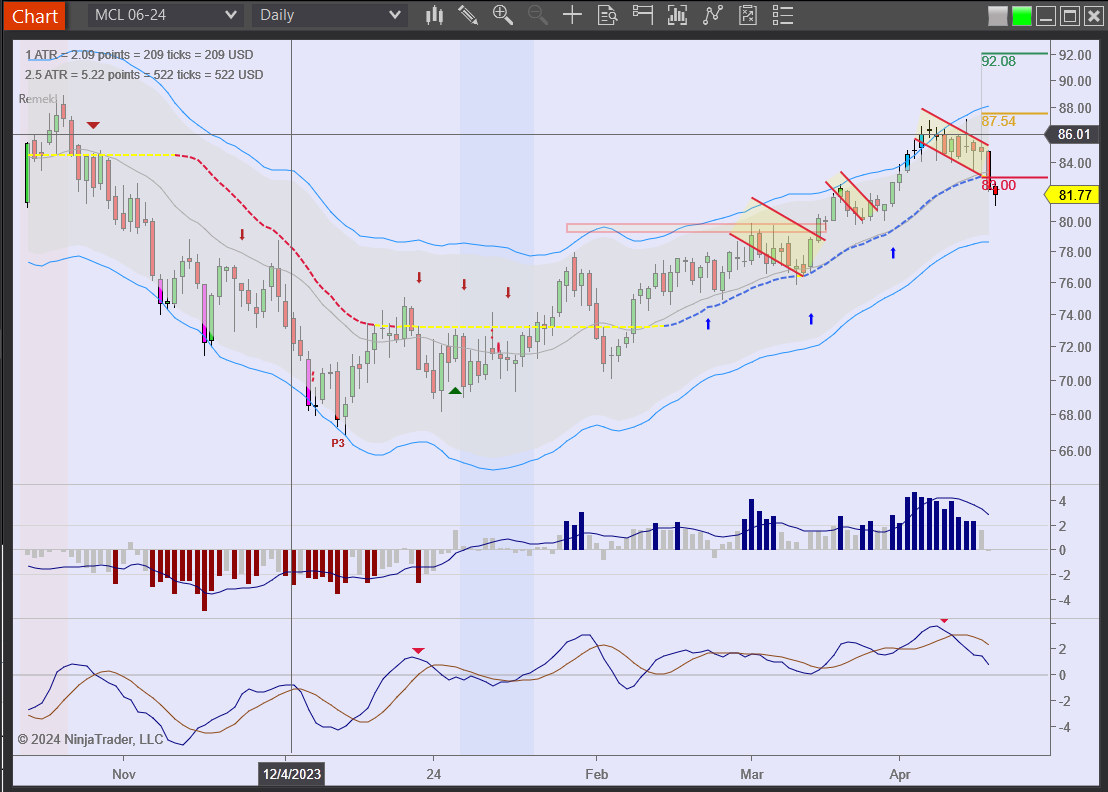The width and height of the screenshot is (1108, 792).
Task: Click the gray link square
Action: (997, 16)
